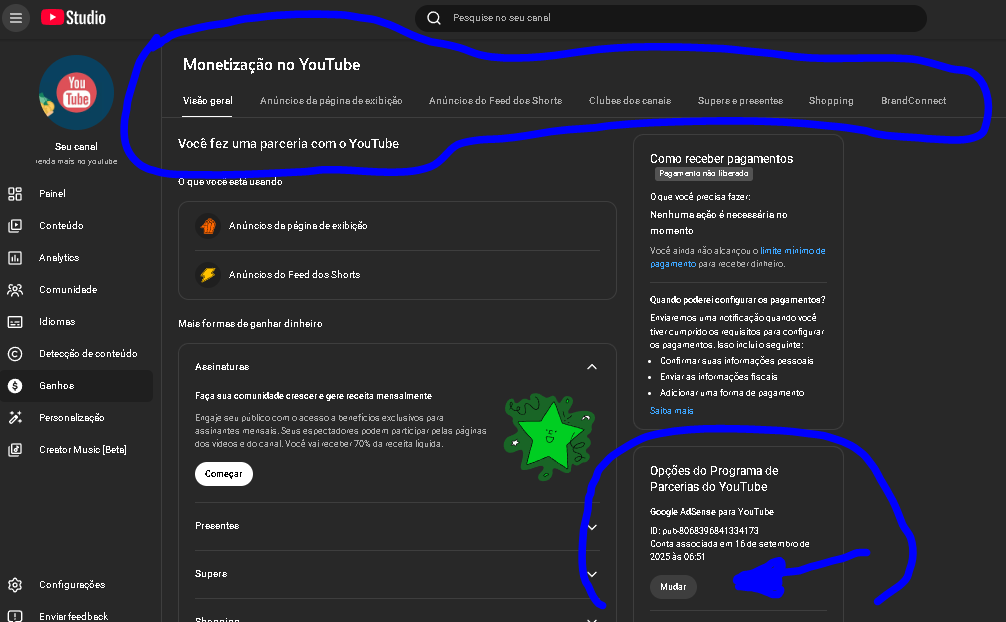Select Ganhos in the sidebar
This screenshot has width=1006, height=622.
click(77, 386)
